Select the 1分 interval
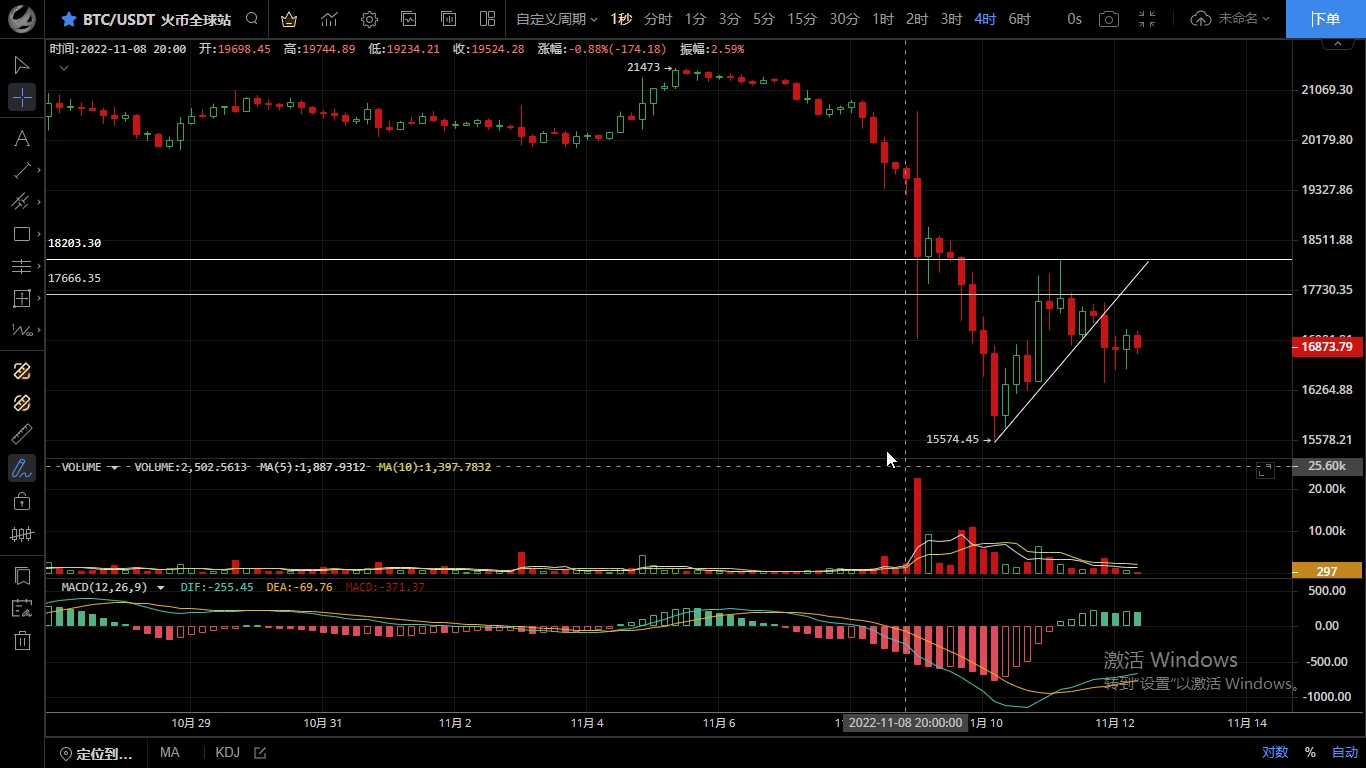 point(695,19)
